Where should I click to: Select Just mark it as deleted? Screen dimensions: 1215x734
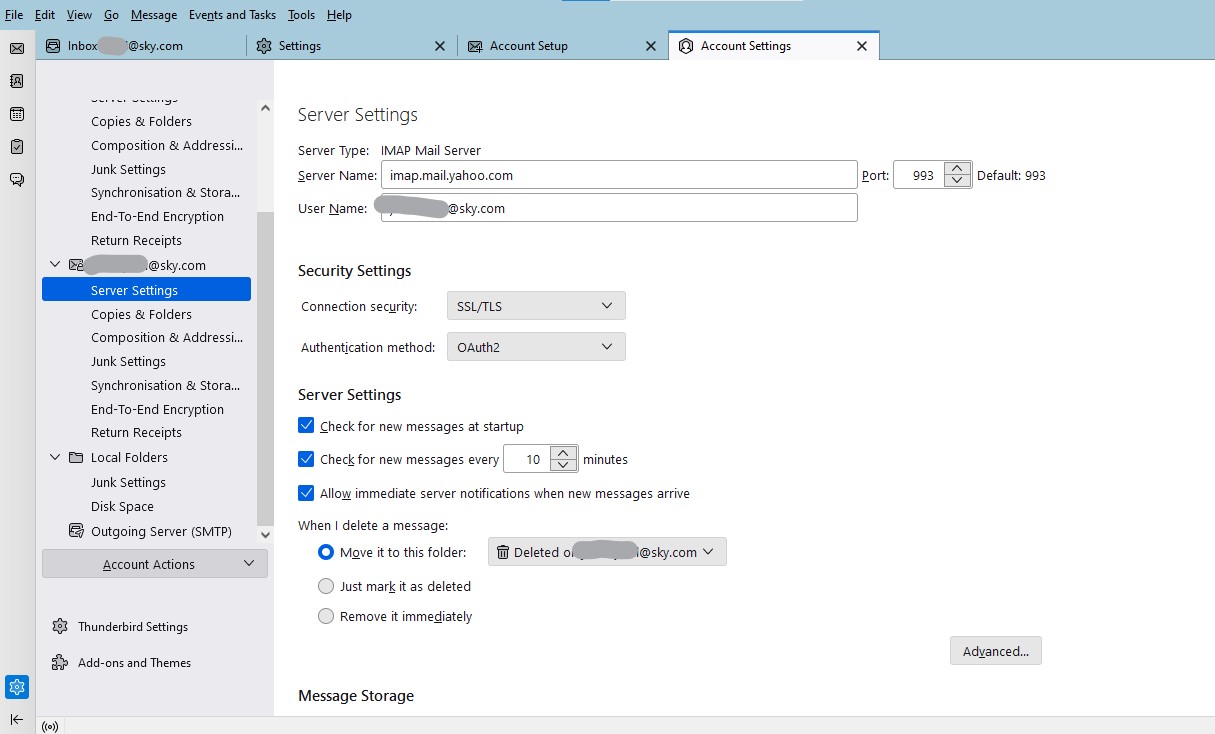(x=326, y=586)
